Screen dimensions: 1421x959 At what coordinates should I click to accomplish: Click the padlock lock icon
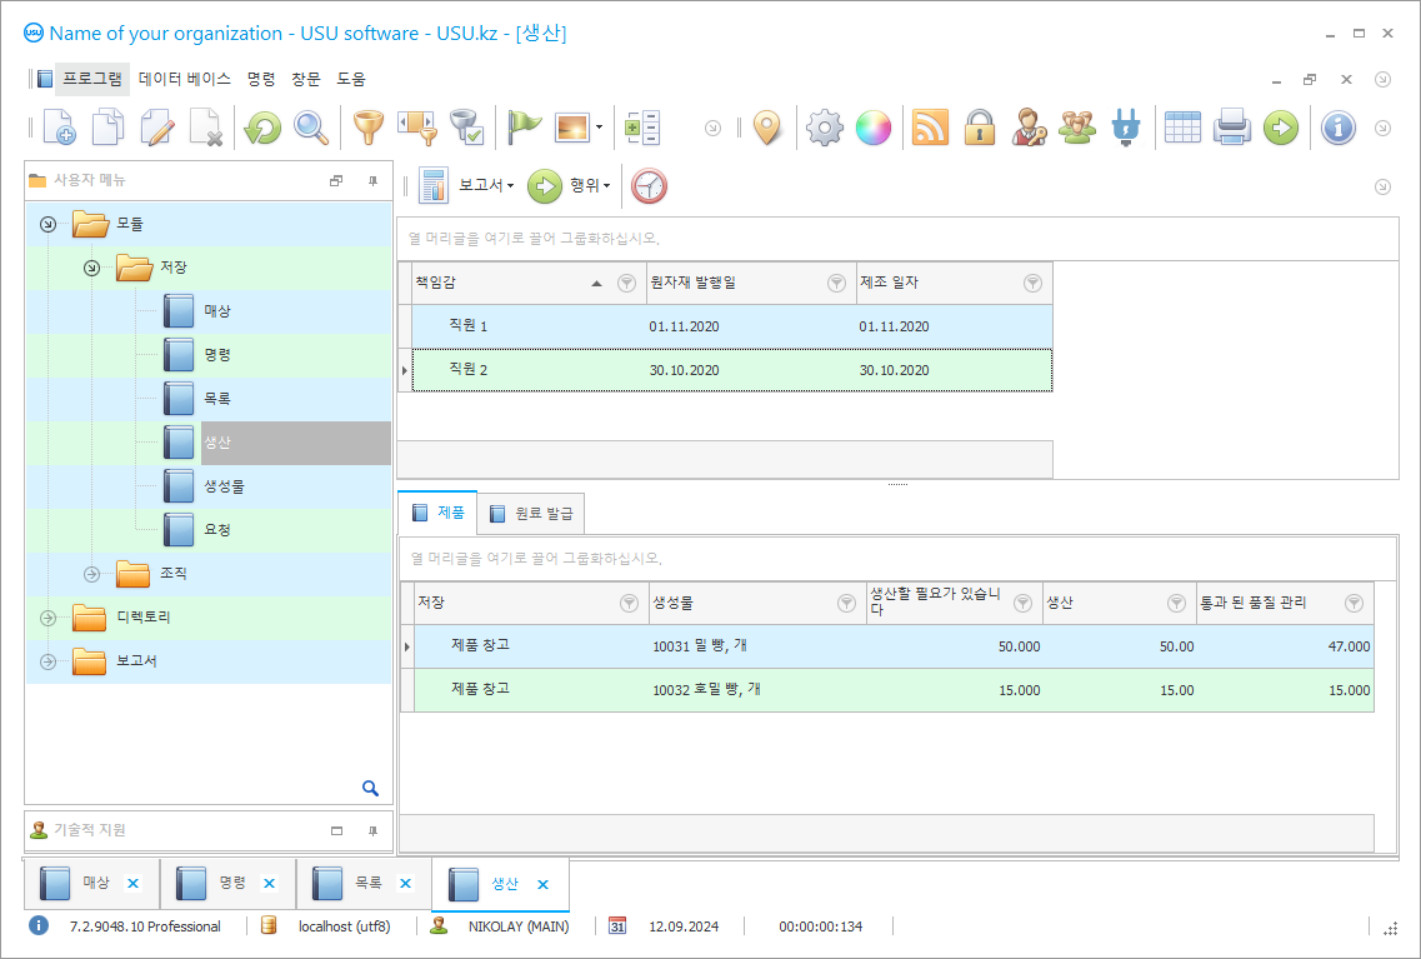tap(979, 128)
